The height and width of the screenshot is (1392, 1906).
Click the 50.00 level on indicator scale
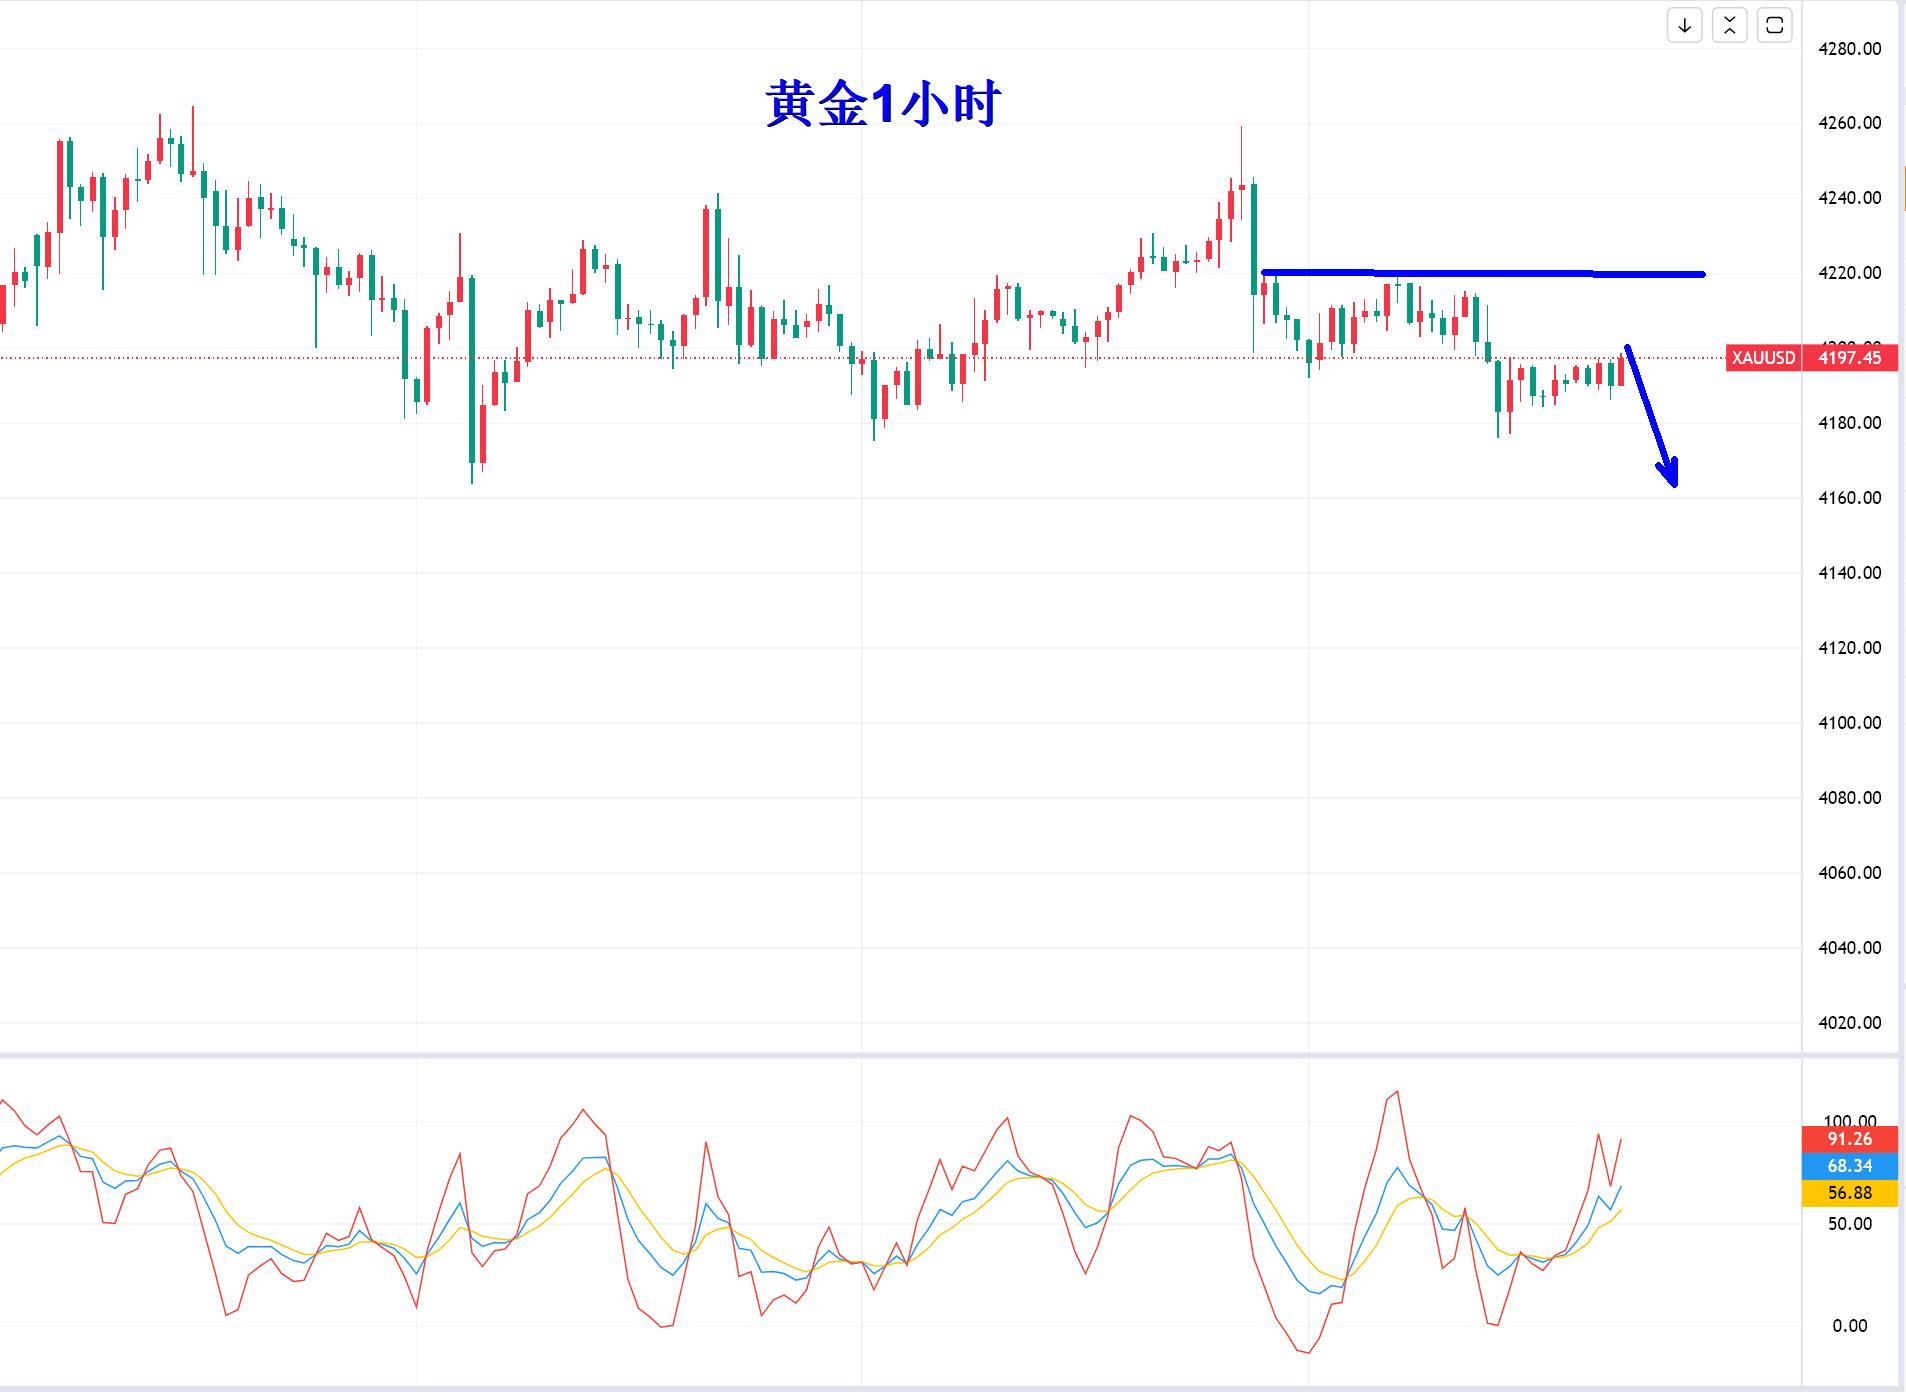point(1849,1224)
